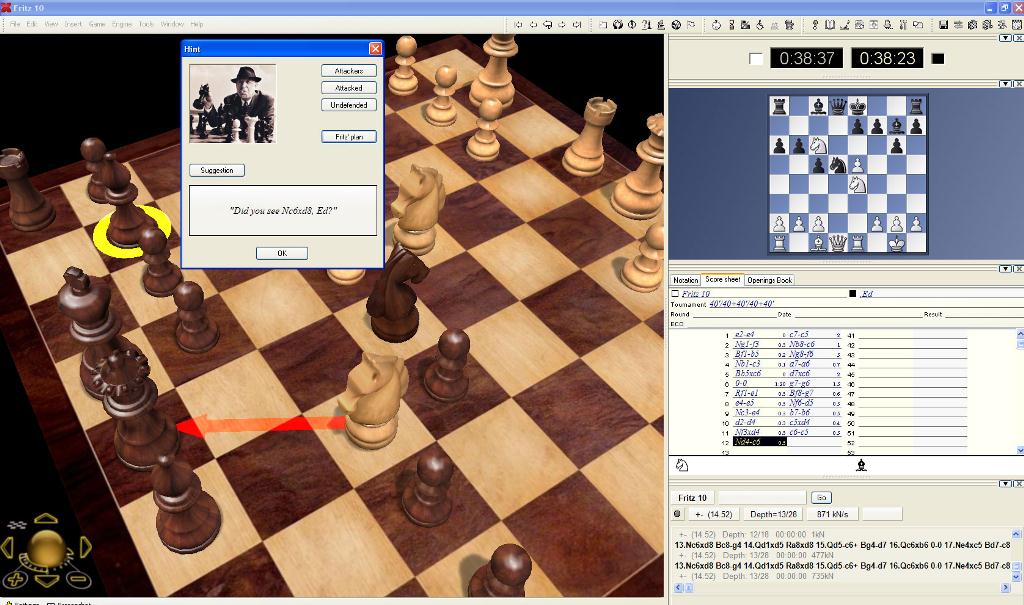Click the engine status lamp icon

[677, 514]
